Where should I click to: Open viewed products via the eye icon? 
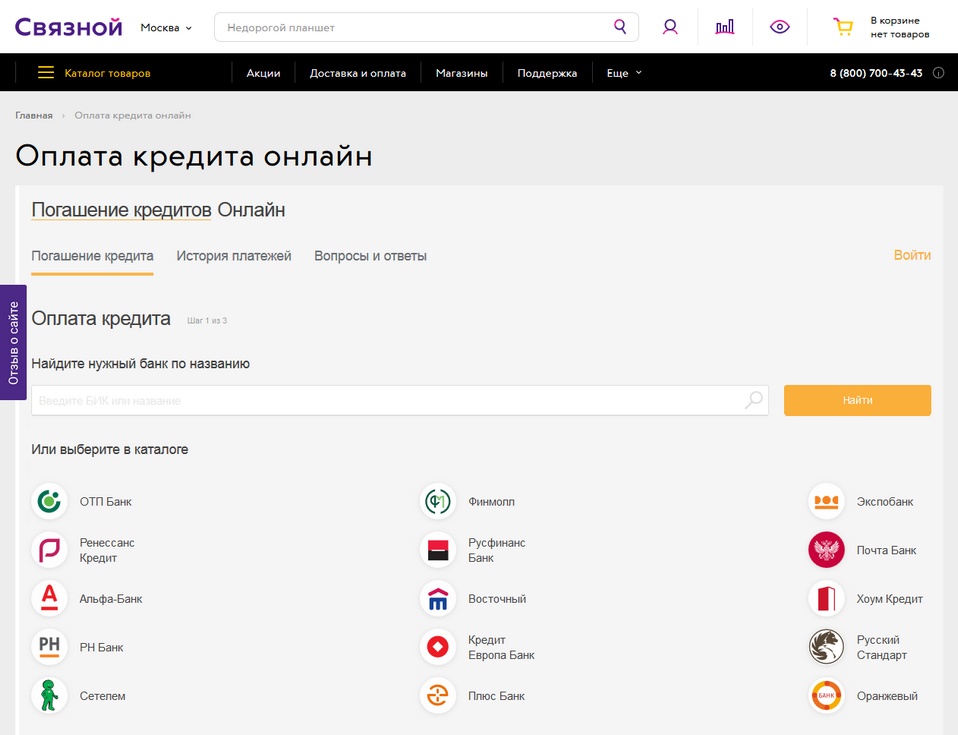(779, 27)
